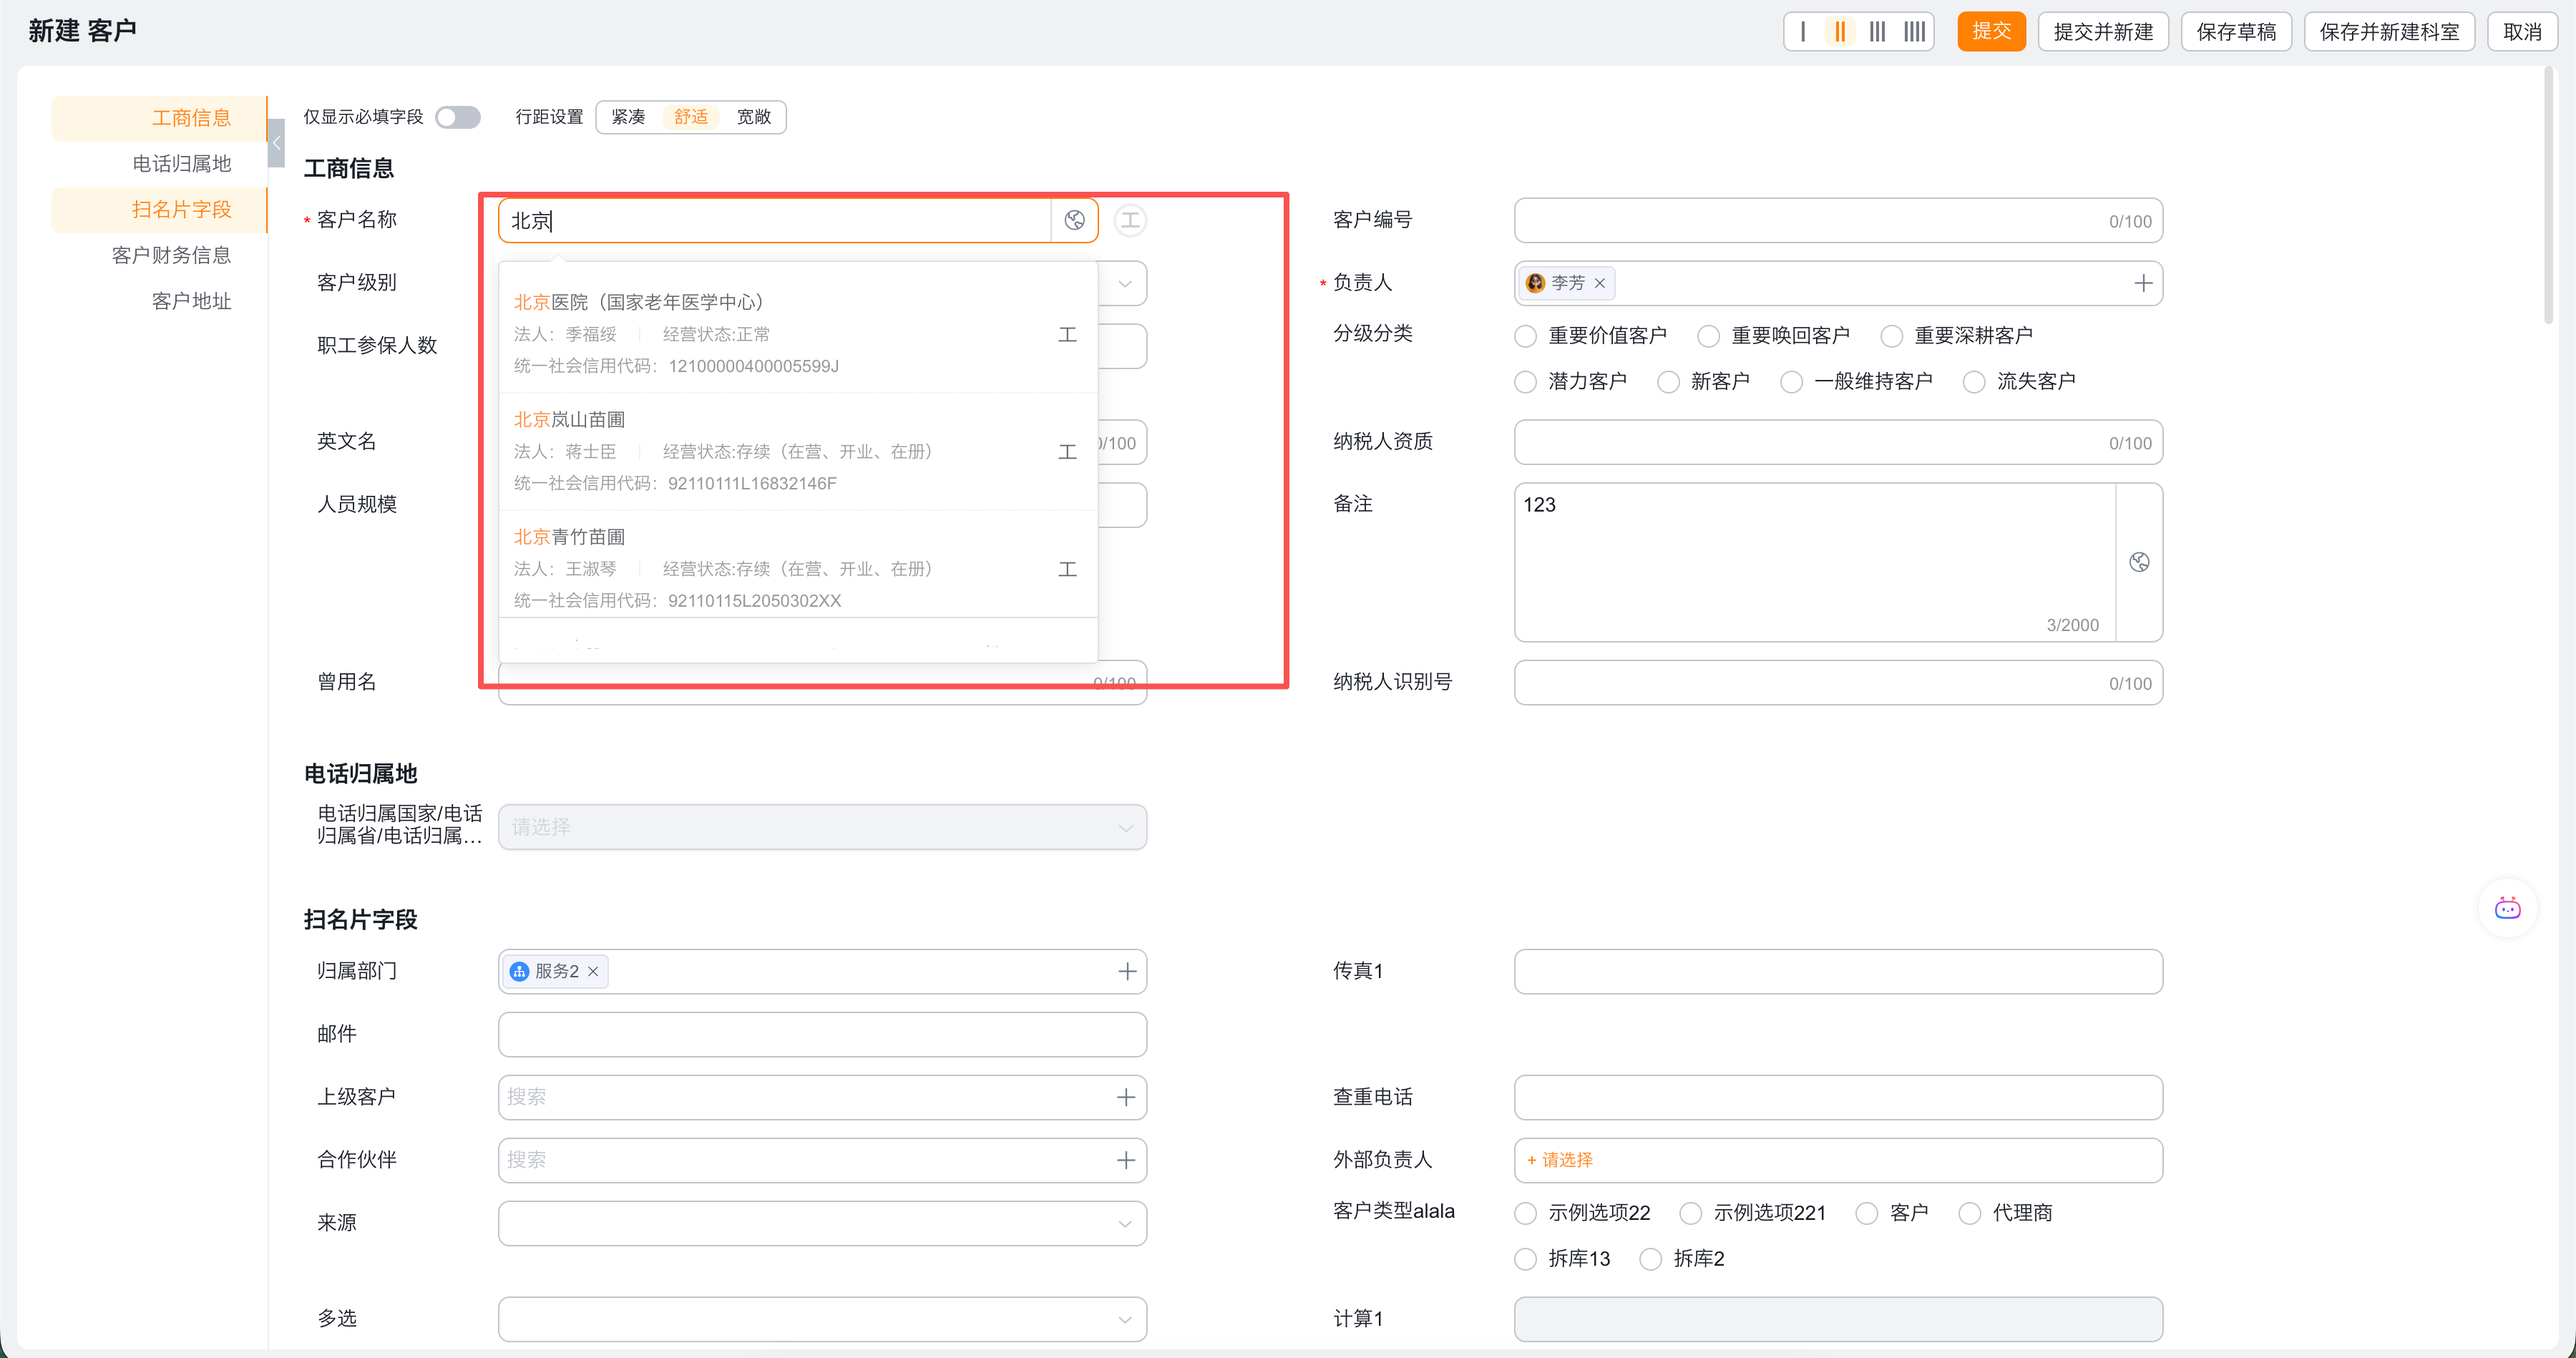Remove 李芳 from 负责人 field
Image resolution: width=2576 pixels, height=1358 pixels.
click(x=1600, y=284)
